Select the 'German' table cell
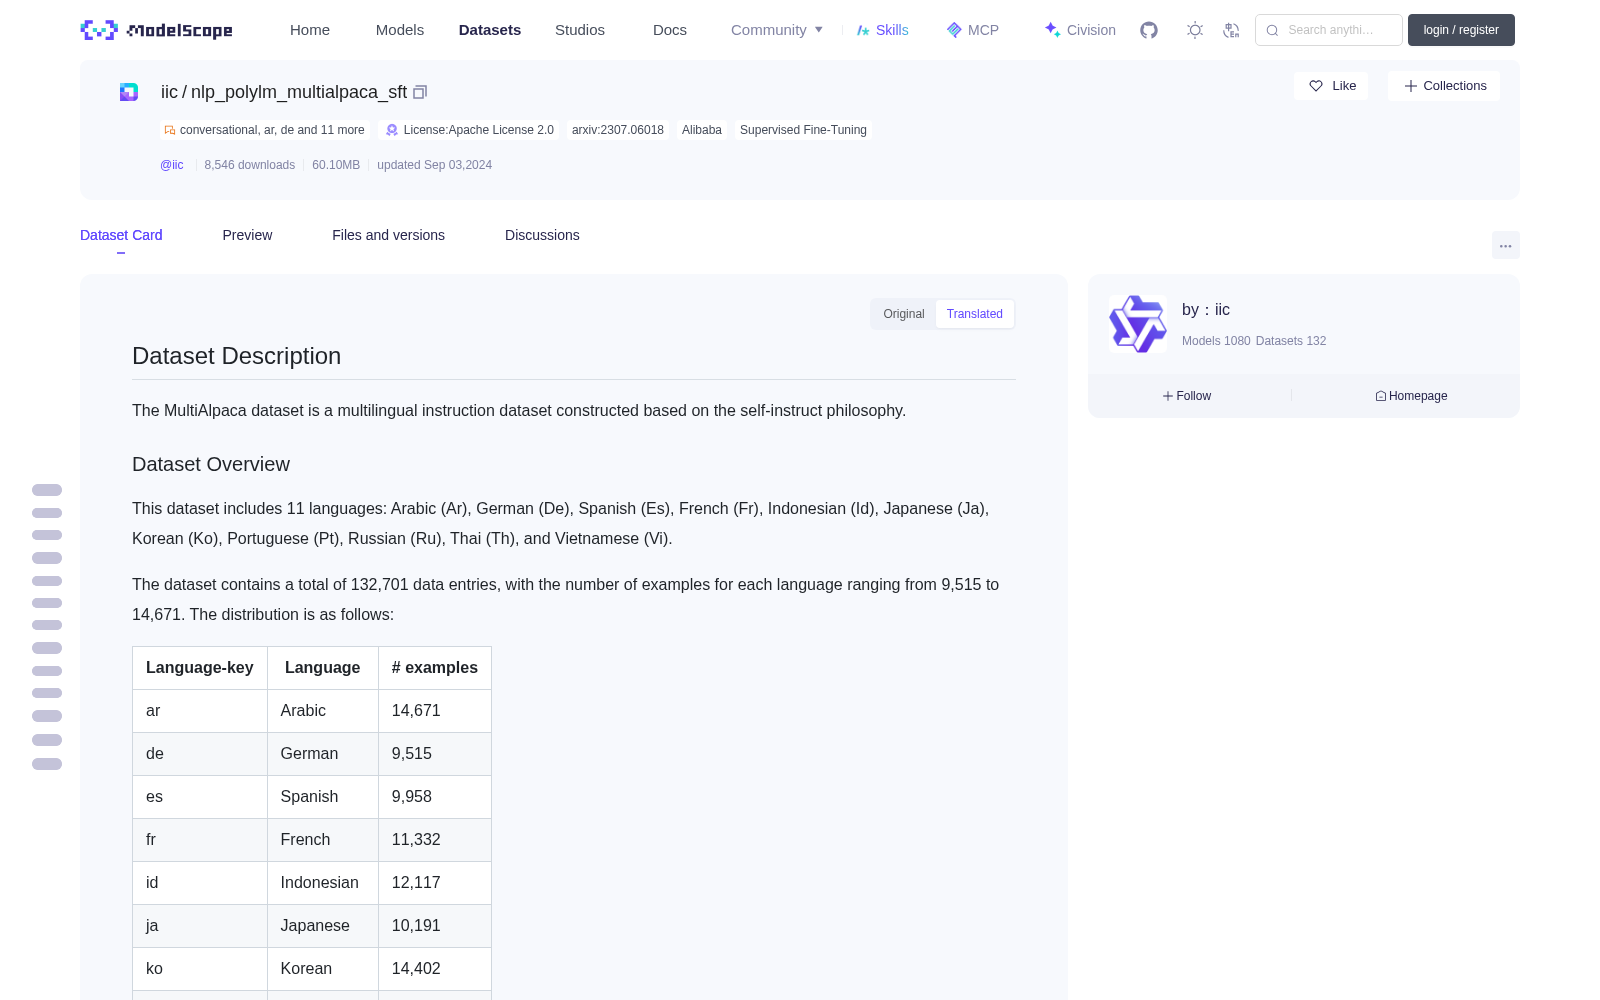1600x1000 pixels. pyautogui.click(x=322, y=754)
